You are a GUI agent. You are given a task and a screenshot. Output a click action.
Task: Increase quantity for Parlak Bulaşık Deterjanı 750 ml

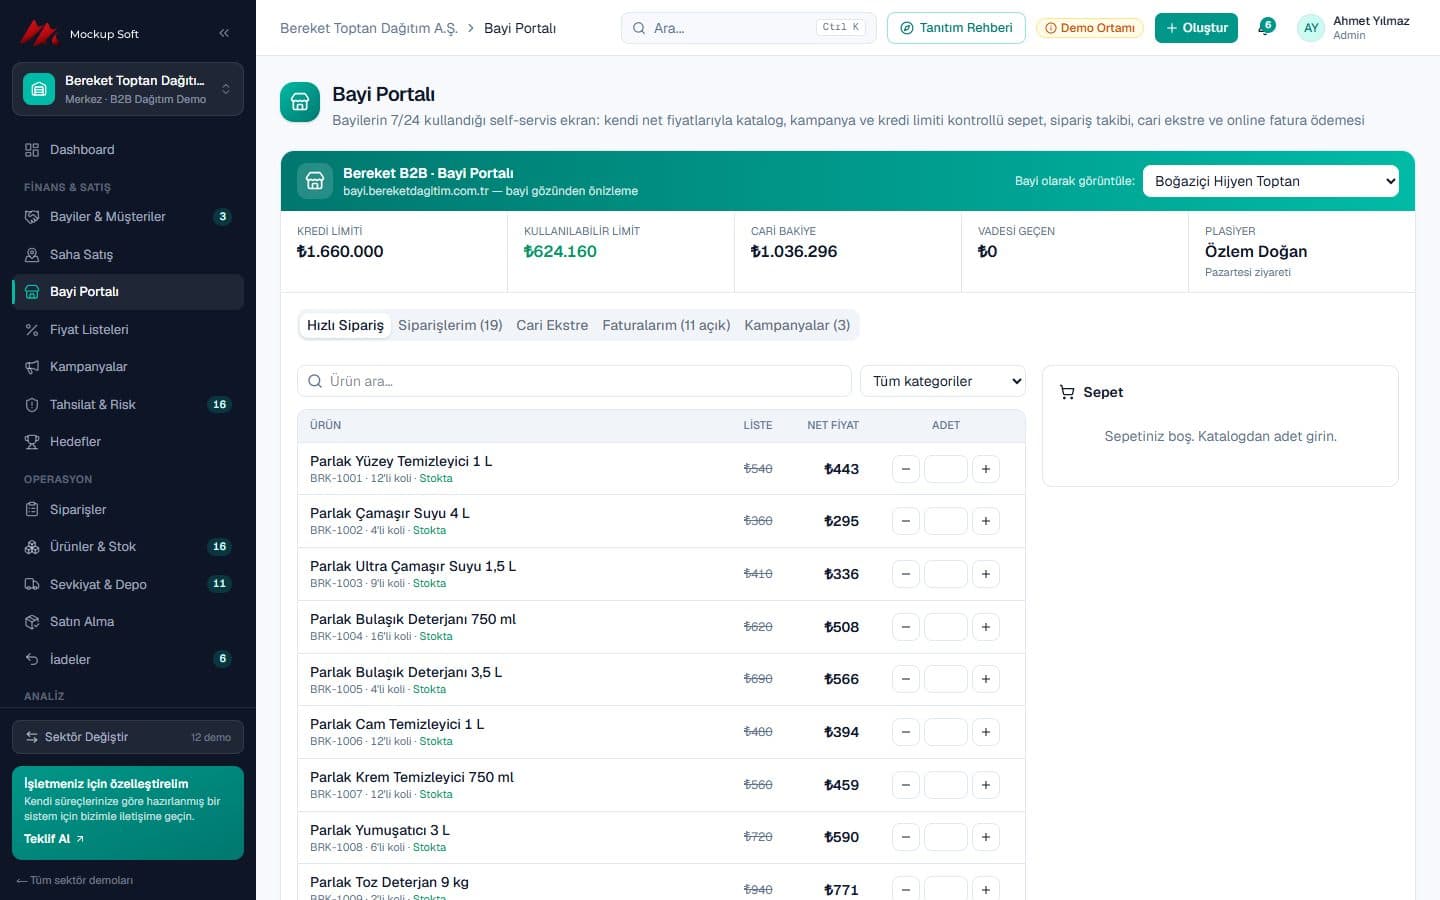[x=986, y=627]
